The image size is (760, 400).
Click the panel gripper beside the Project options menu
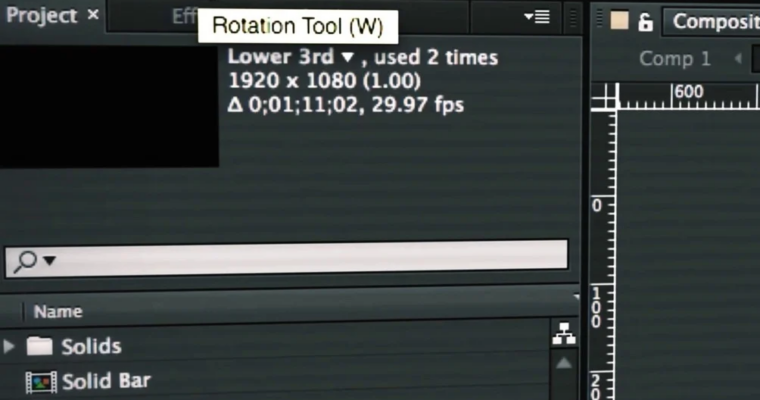(573, 18)
